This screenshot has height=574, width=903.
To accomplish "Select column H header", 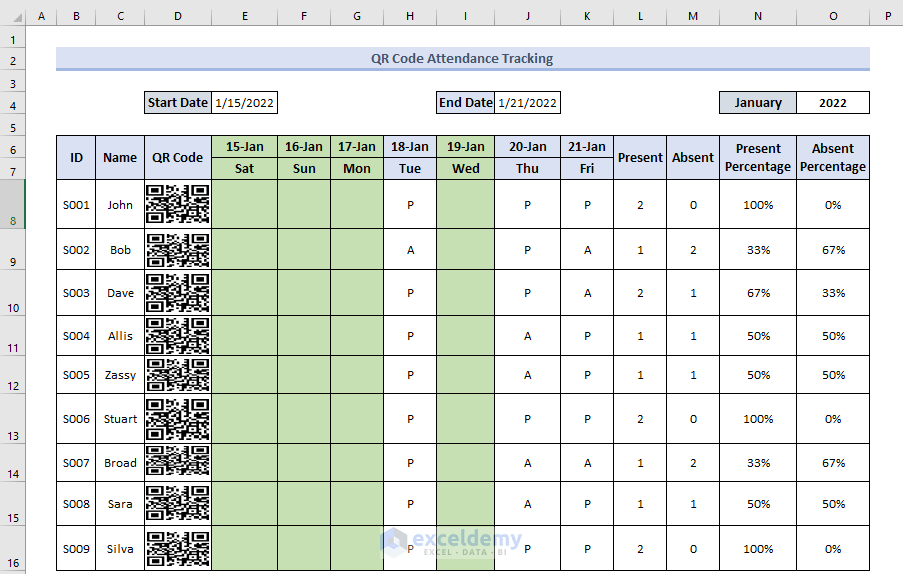I will pyautogui.click(x=409, y=16).
